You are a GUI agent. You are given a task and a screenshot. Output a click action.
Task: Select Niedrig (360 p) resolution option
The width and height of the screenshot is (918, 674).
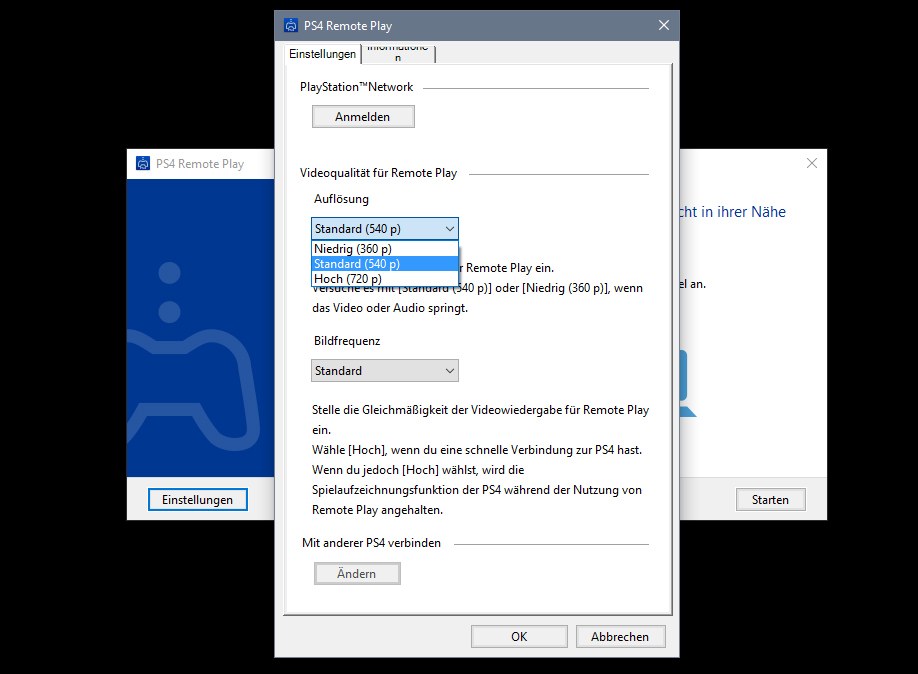385,249
